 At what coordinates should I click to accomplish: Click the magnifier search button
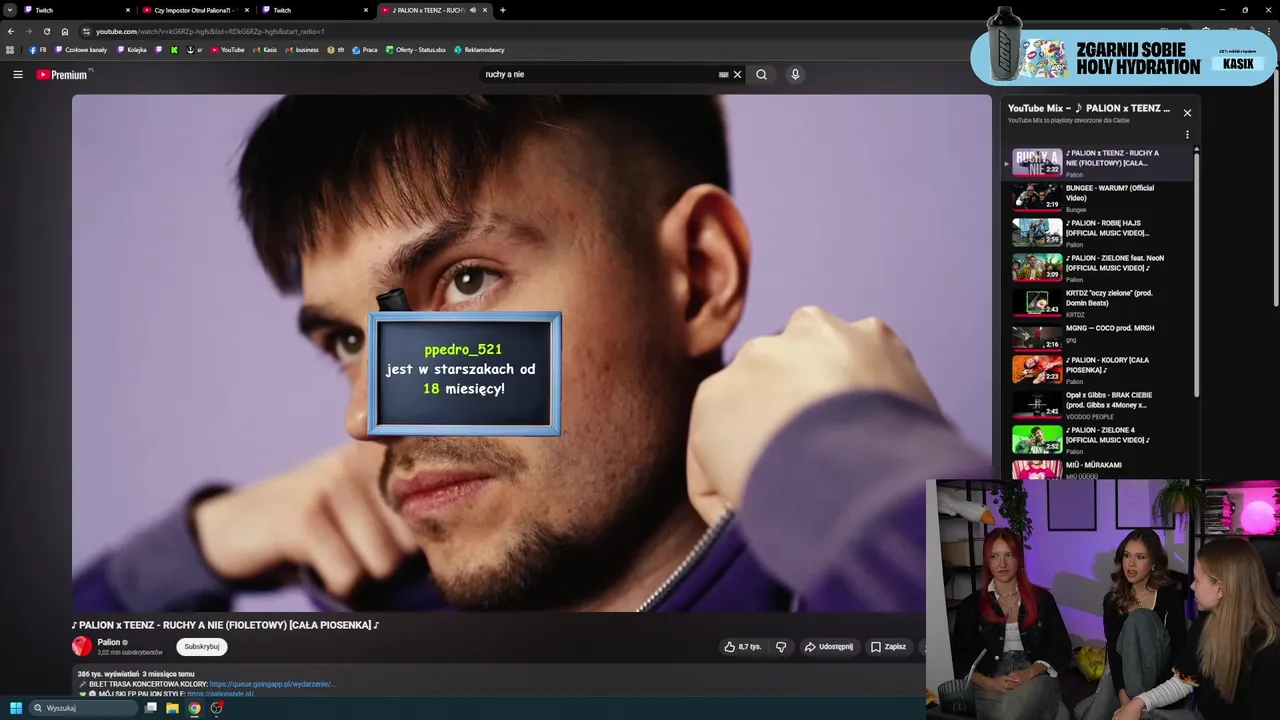[761, 74]
